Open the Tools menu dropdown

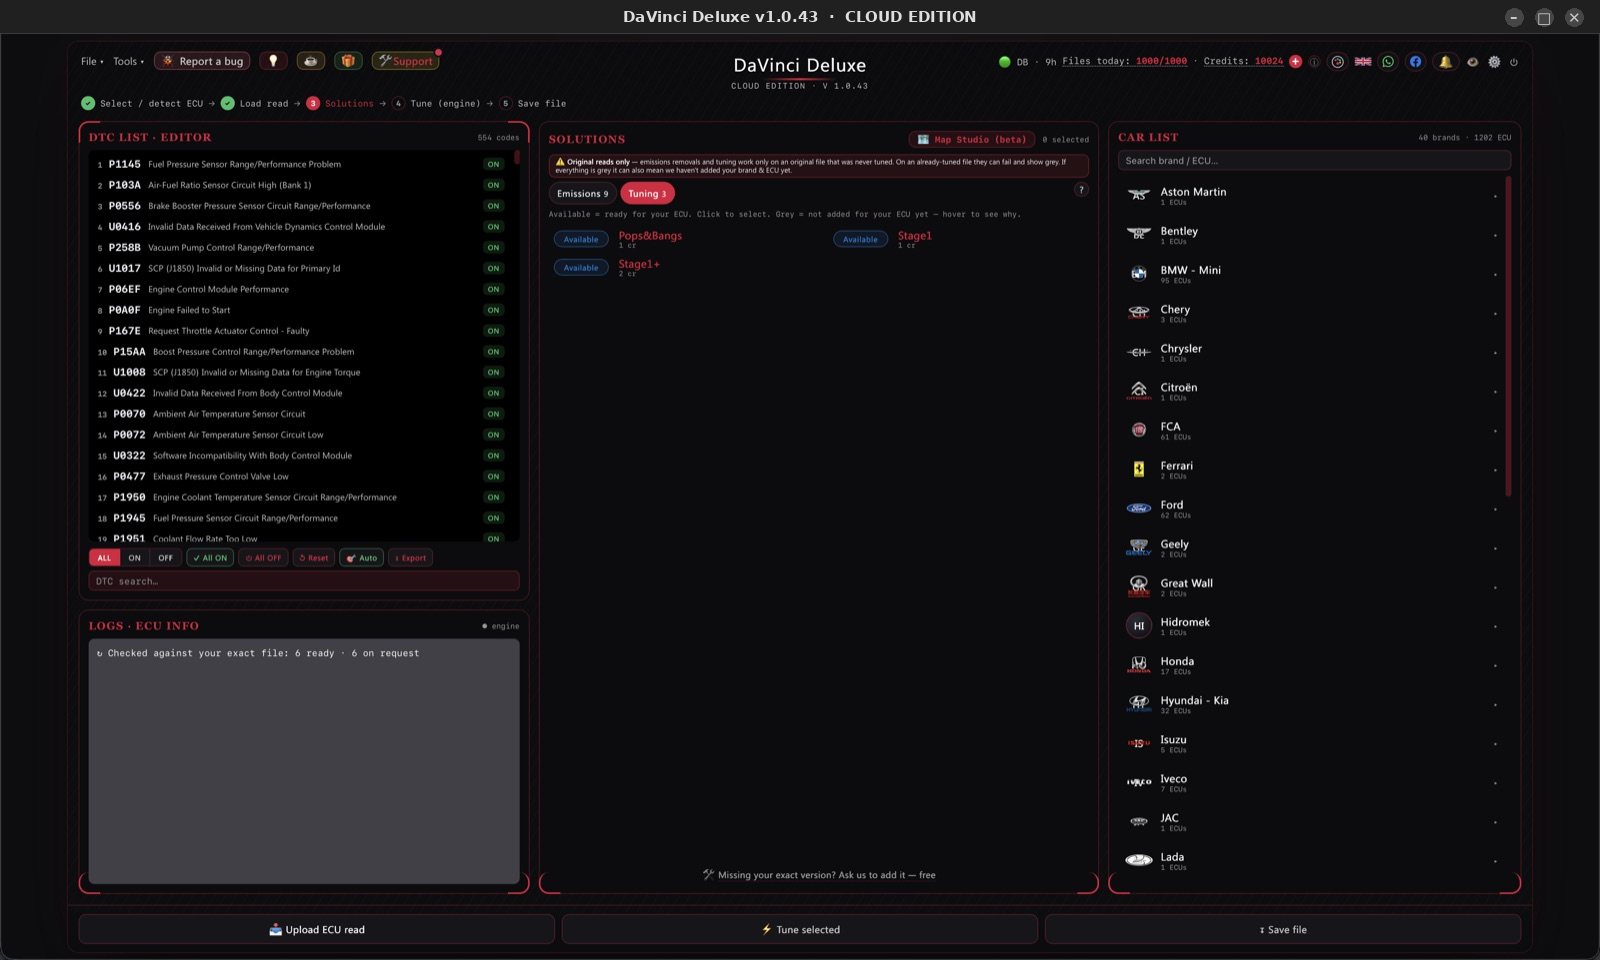128,61
